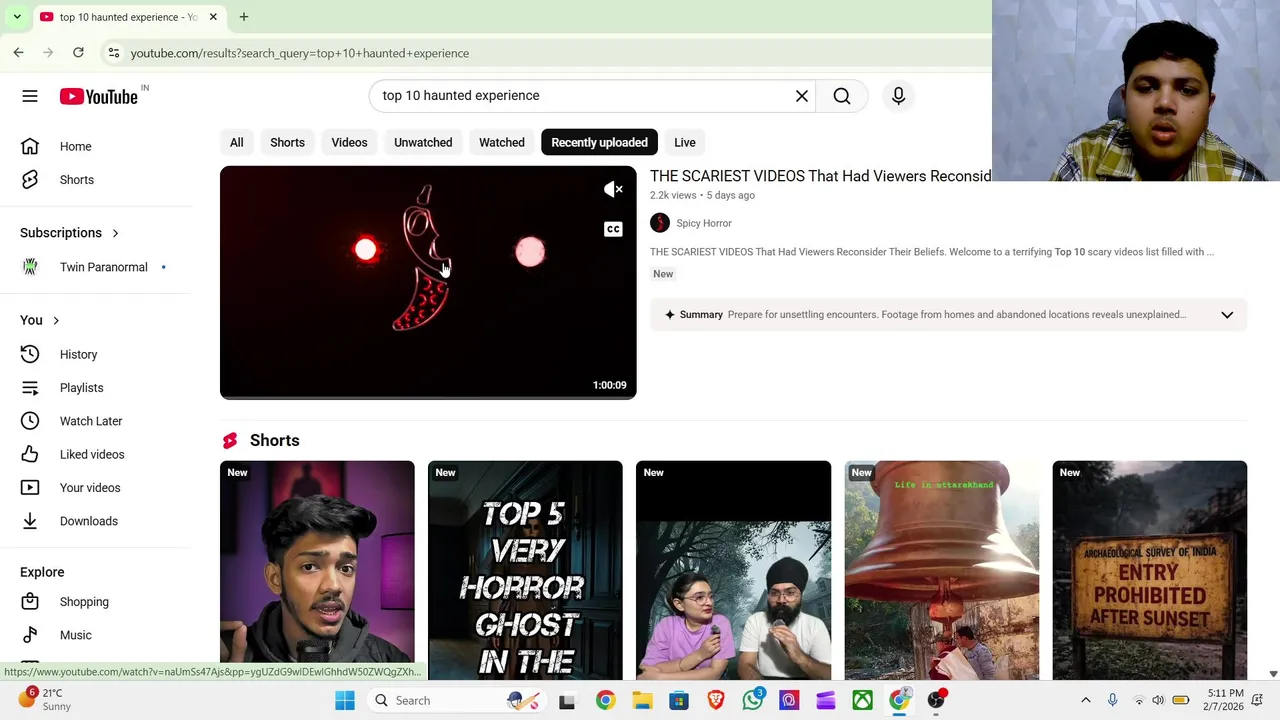This screenshot has width=1280, height=720.
Task: Click the browser address bar URL
Action: 300,53
